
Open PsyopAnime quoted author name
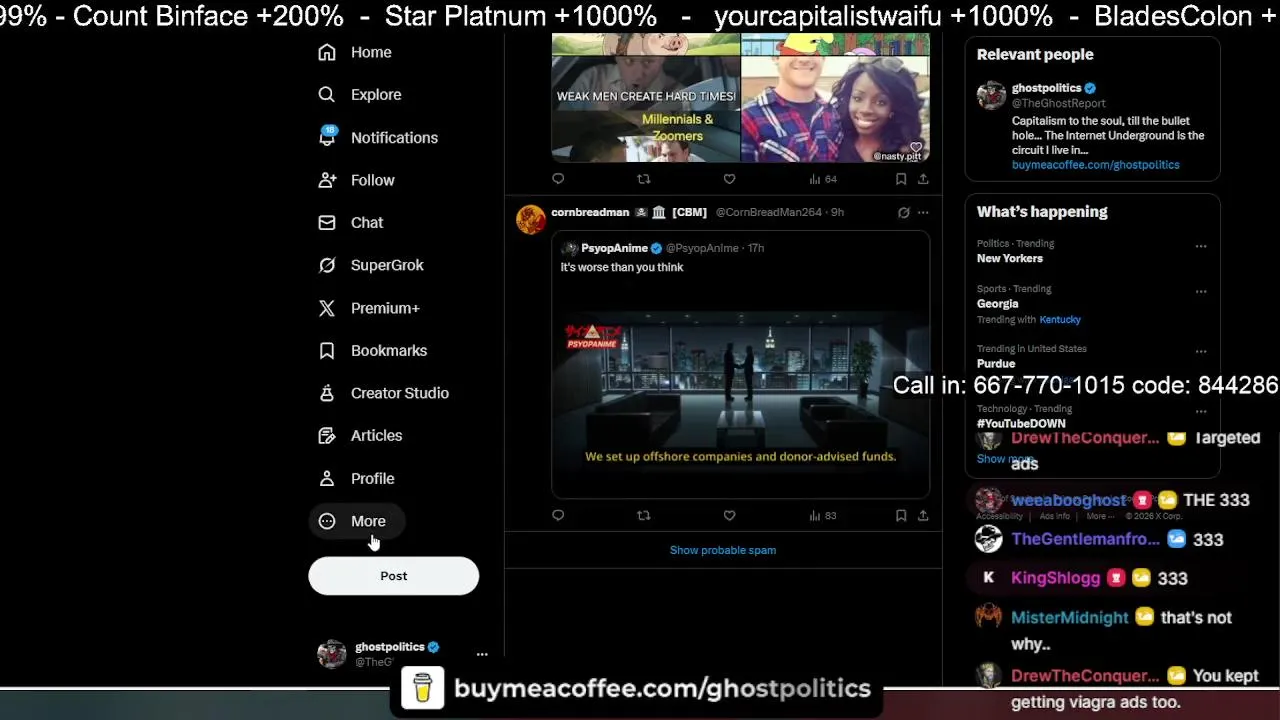(x=614, y=248)
